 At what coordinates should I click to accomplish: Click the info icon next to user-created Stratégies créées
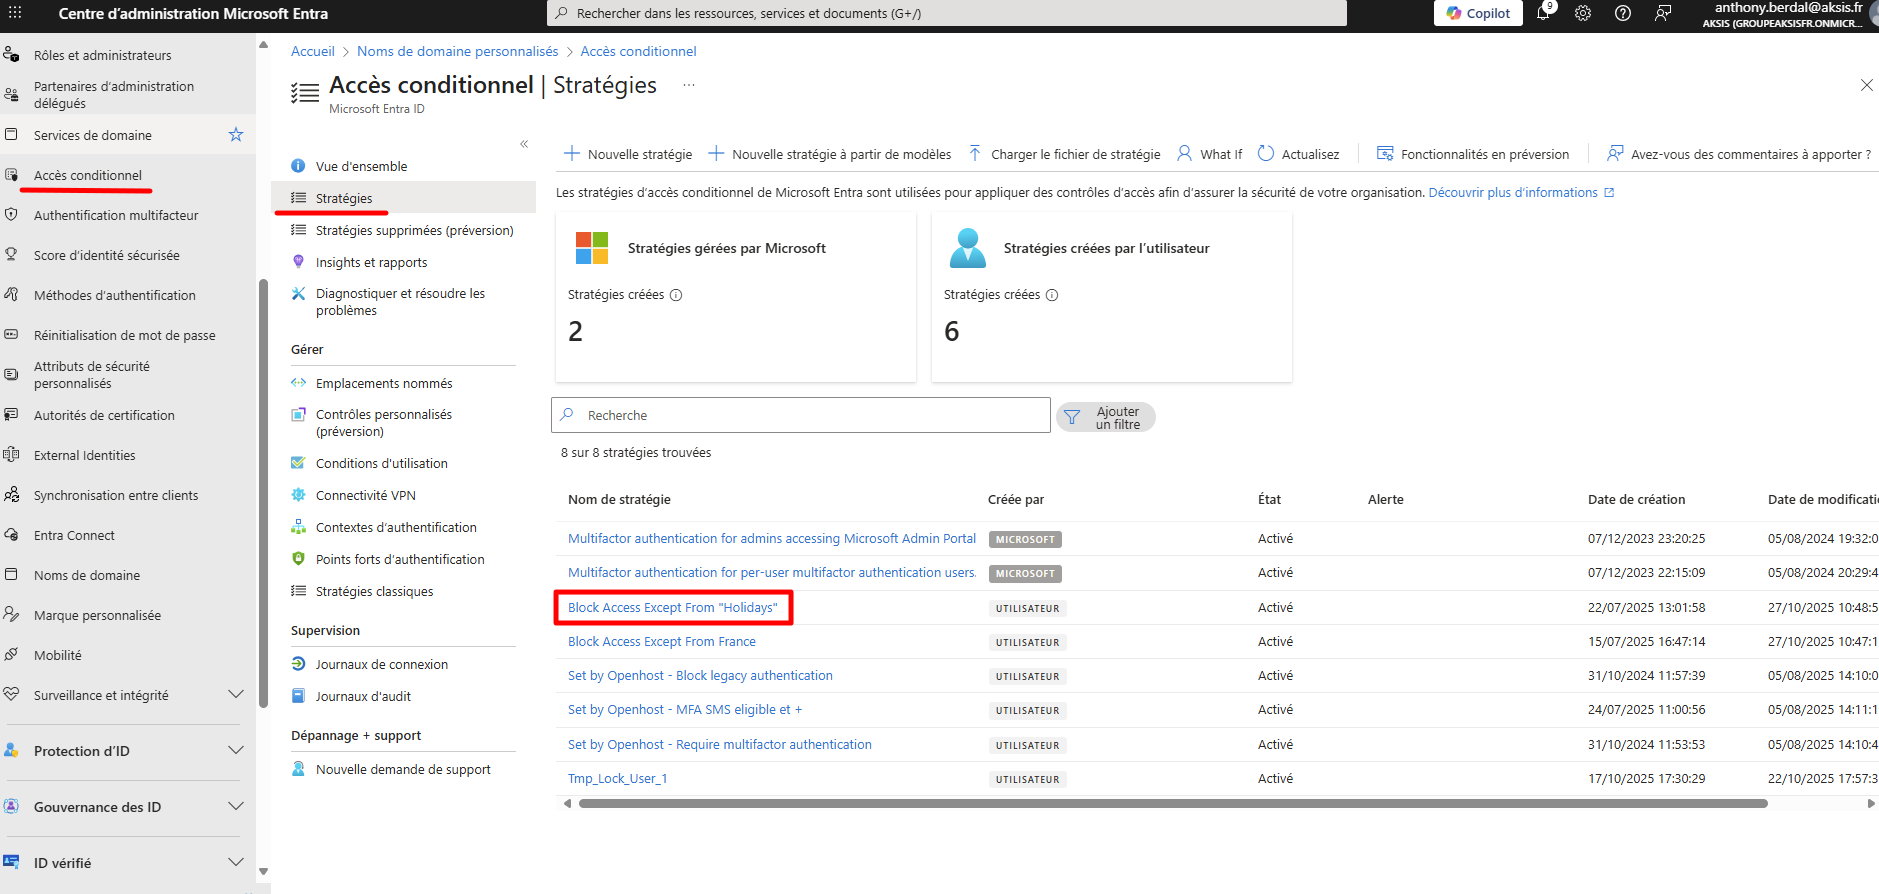pyautogui.click(x=1052, y=295)
